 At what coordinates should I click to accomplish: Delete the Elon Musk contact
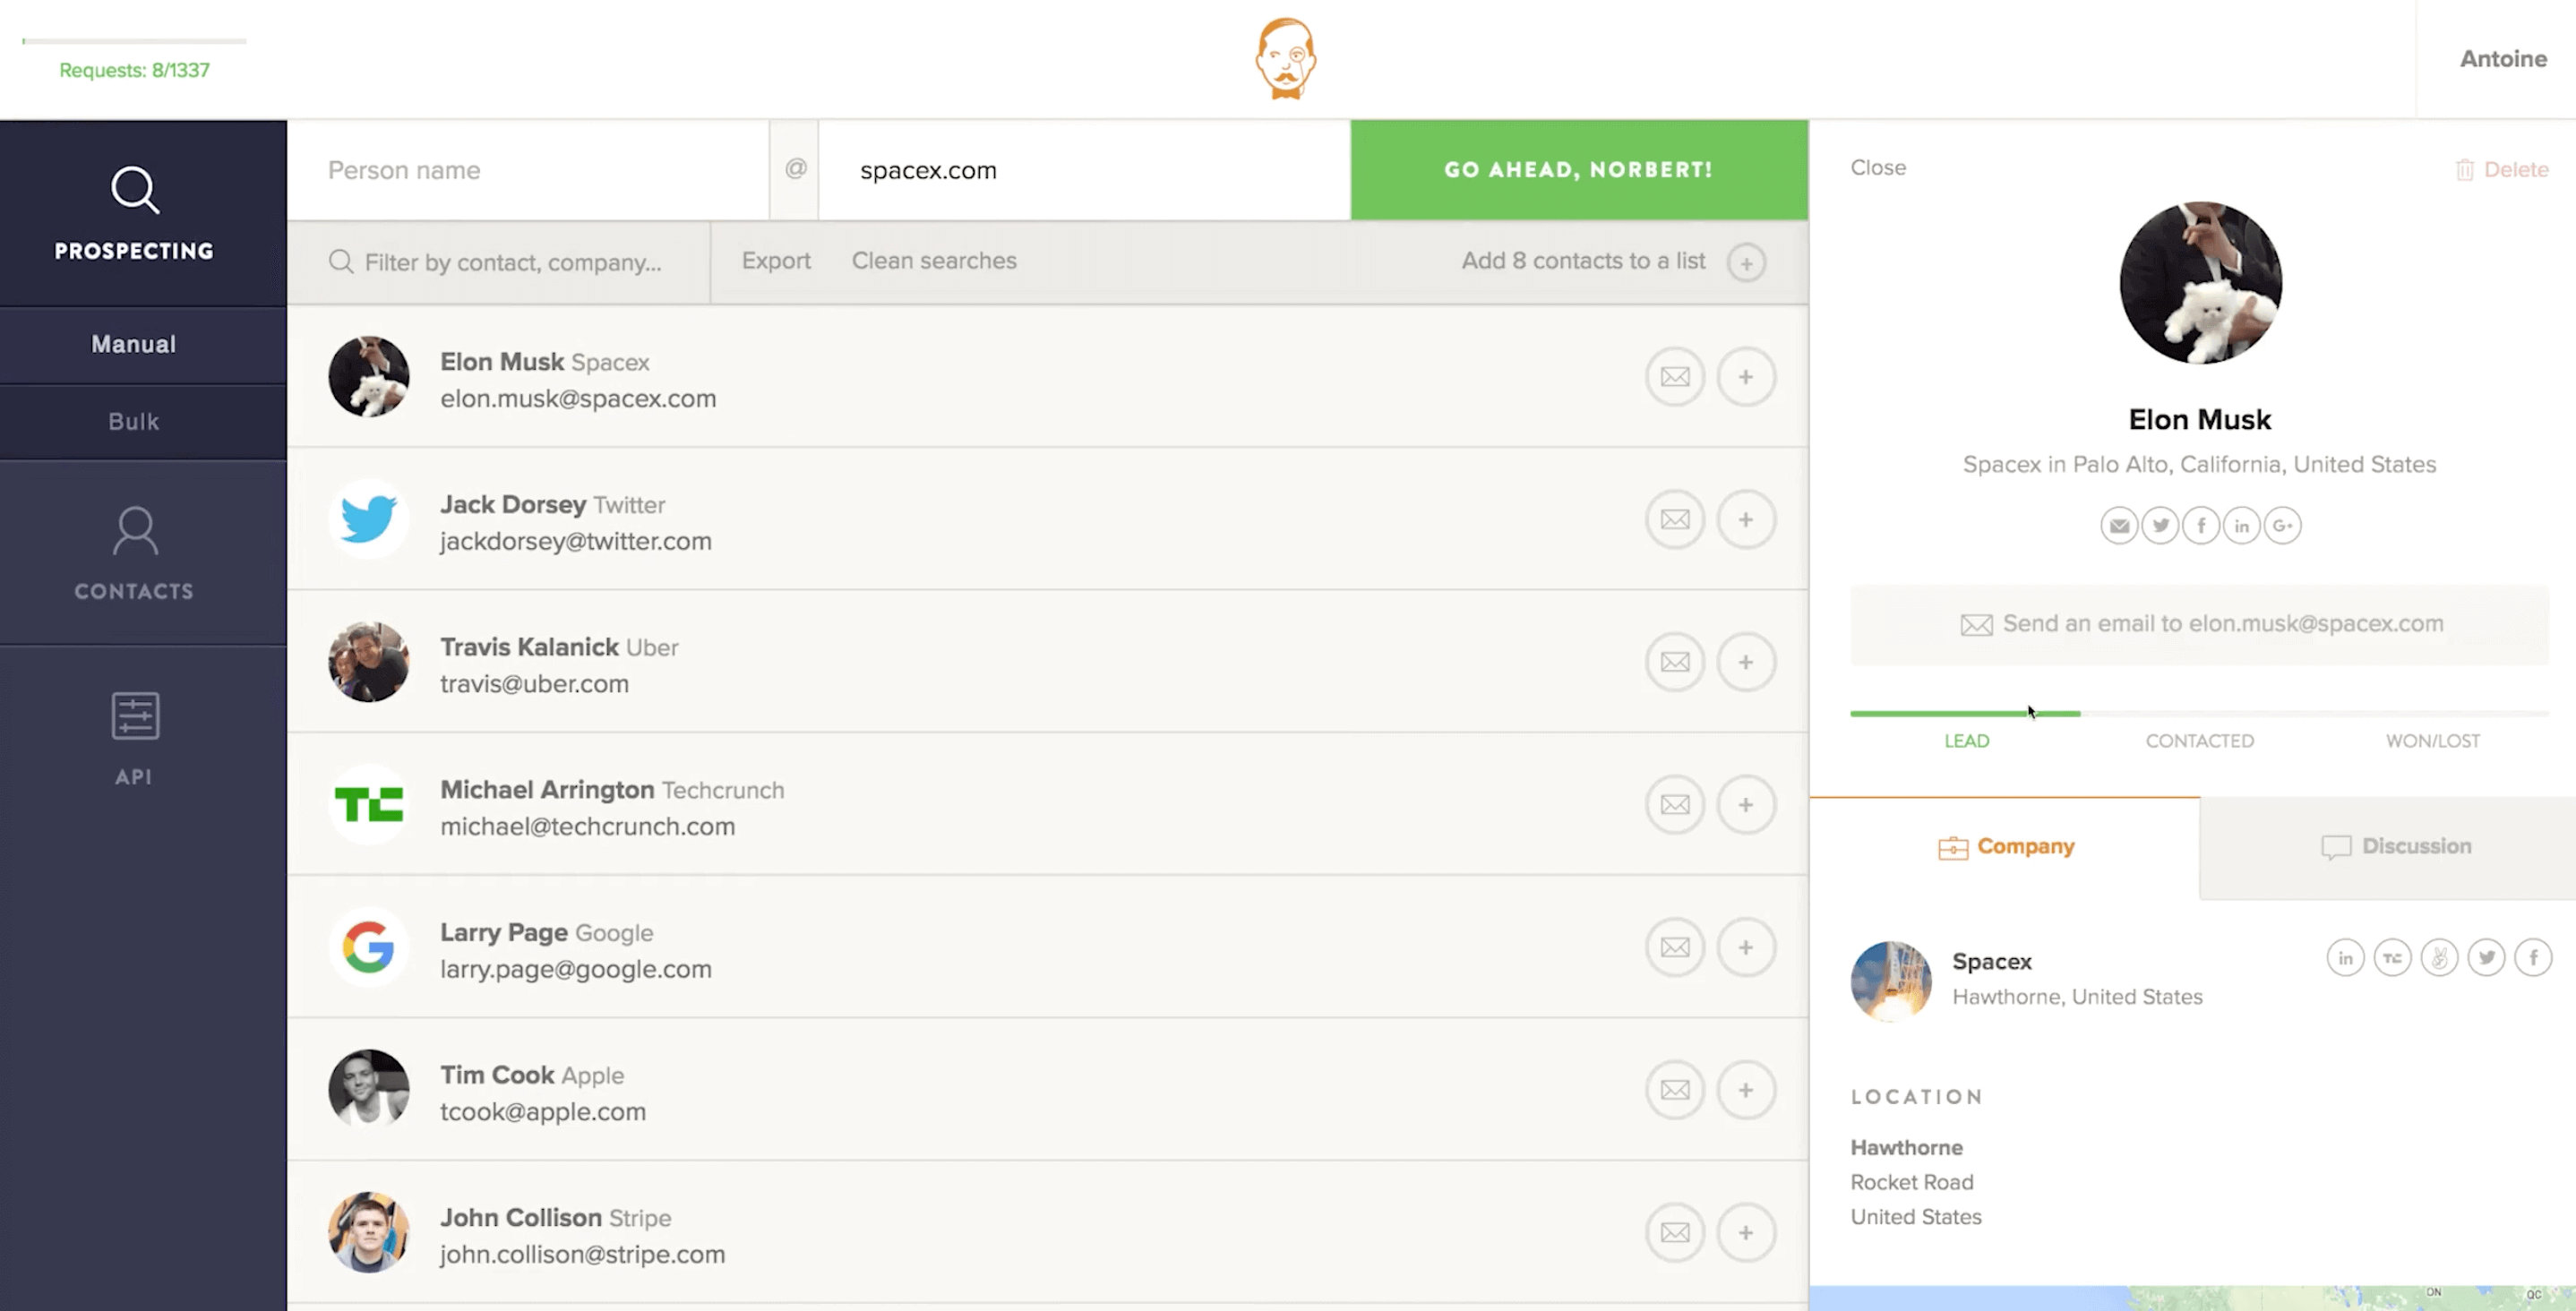tap(2502, 170)
